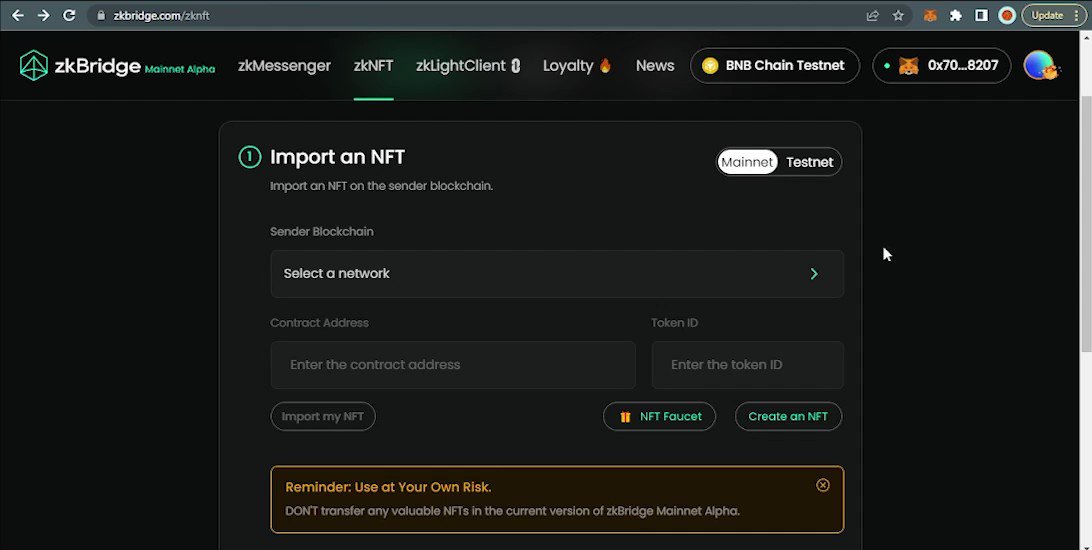Image resolution: width=1092 pixels, height=550 pixels.
Task: Focus the contract address input field
Action: point(453,365)
